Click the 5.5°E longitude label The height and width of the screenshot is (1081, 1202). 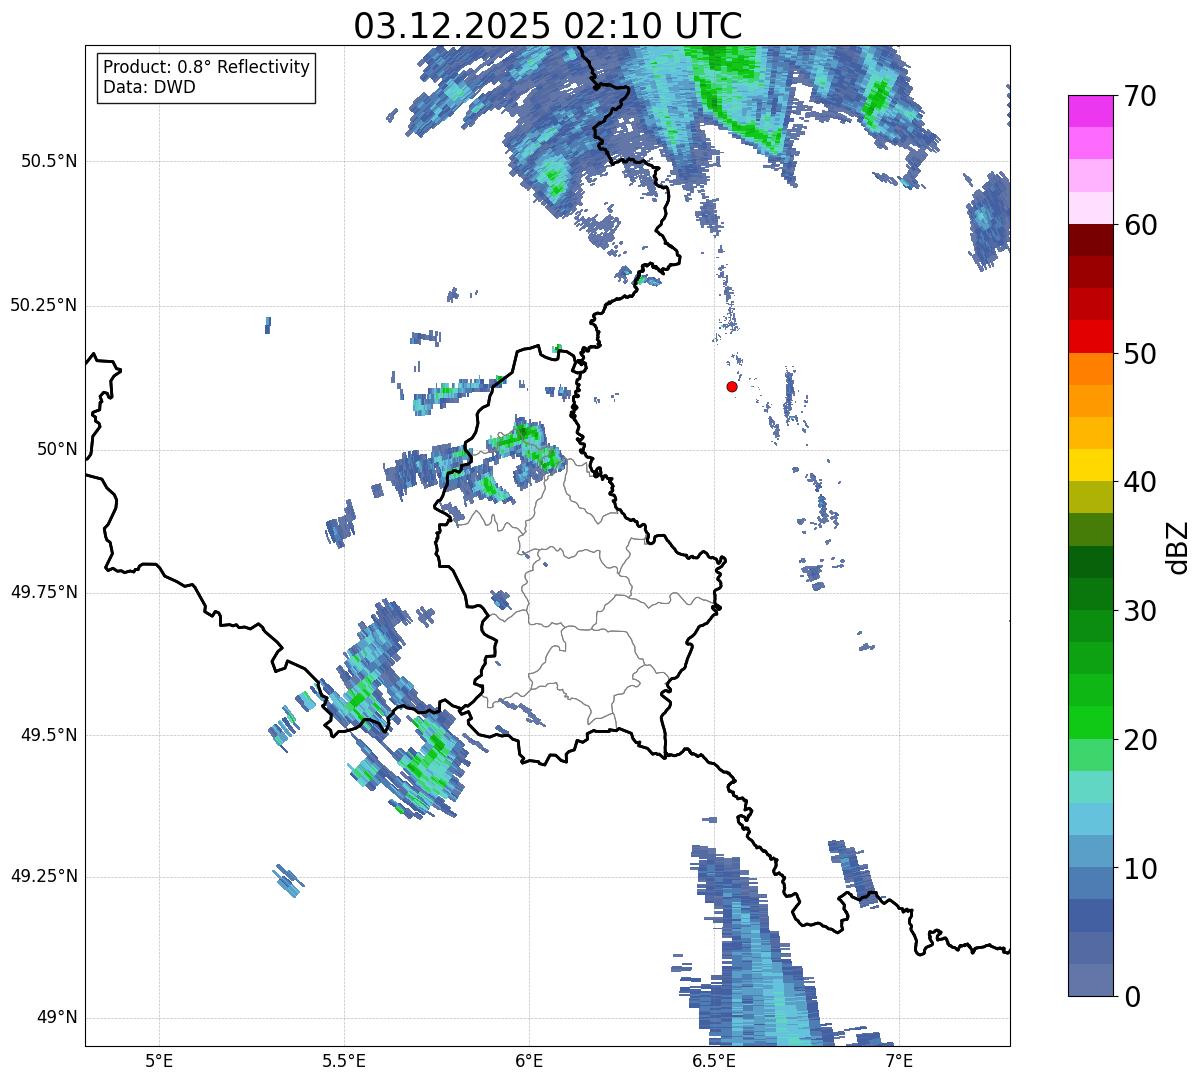point(344,1060)
